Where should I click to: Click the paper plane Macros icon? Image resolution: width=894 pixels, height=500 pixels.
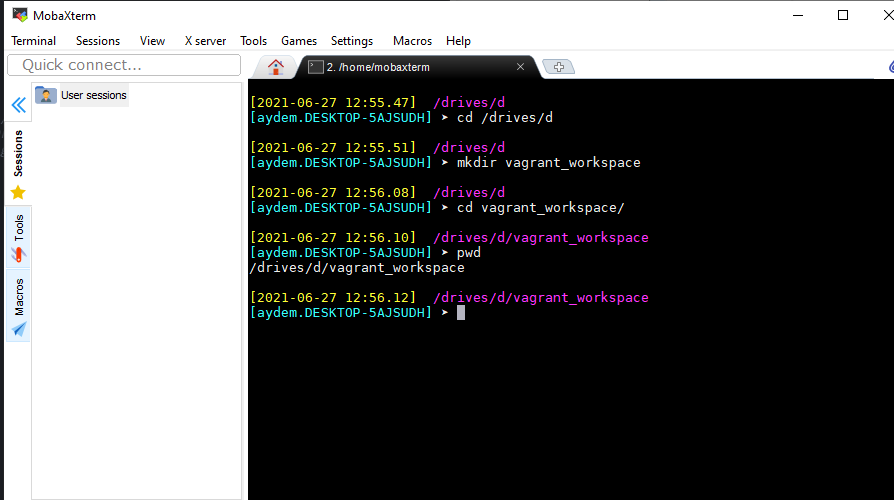click(19, 330)
